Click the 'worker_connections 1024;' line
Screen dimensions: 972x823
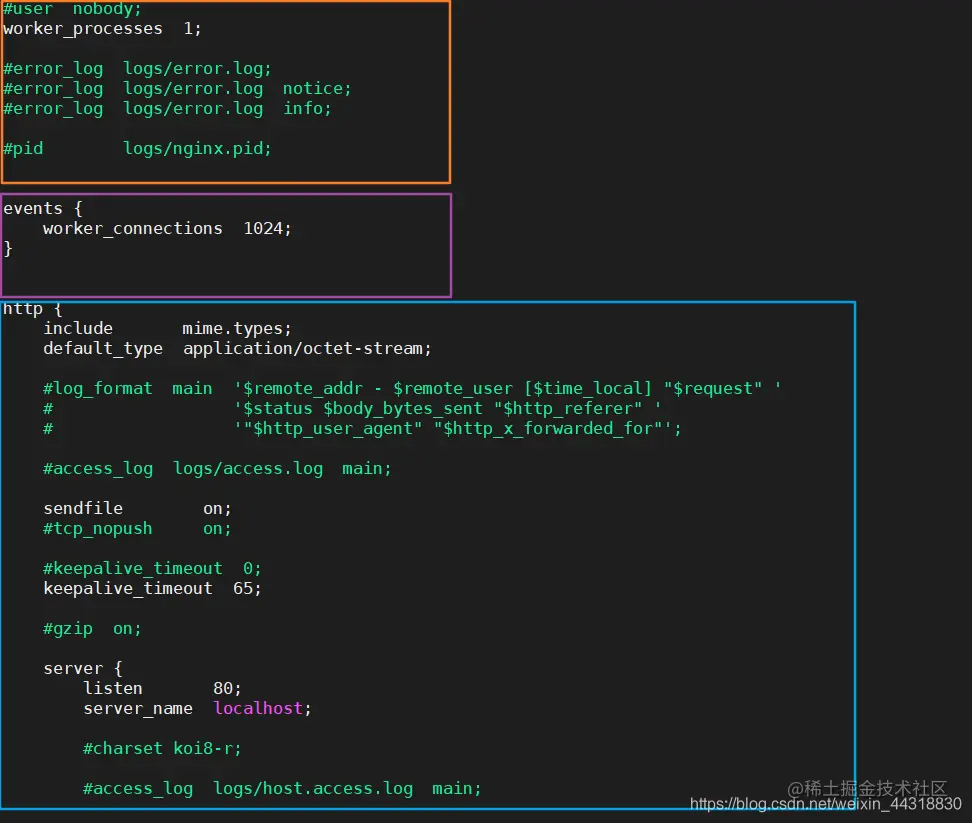(167, 229)
